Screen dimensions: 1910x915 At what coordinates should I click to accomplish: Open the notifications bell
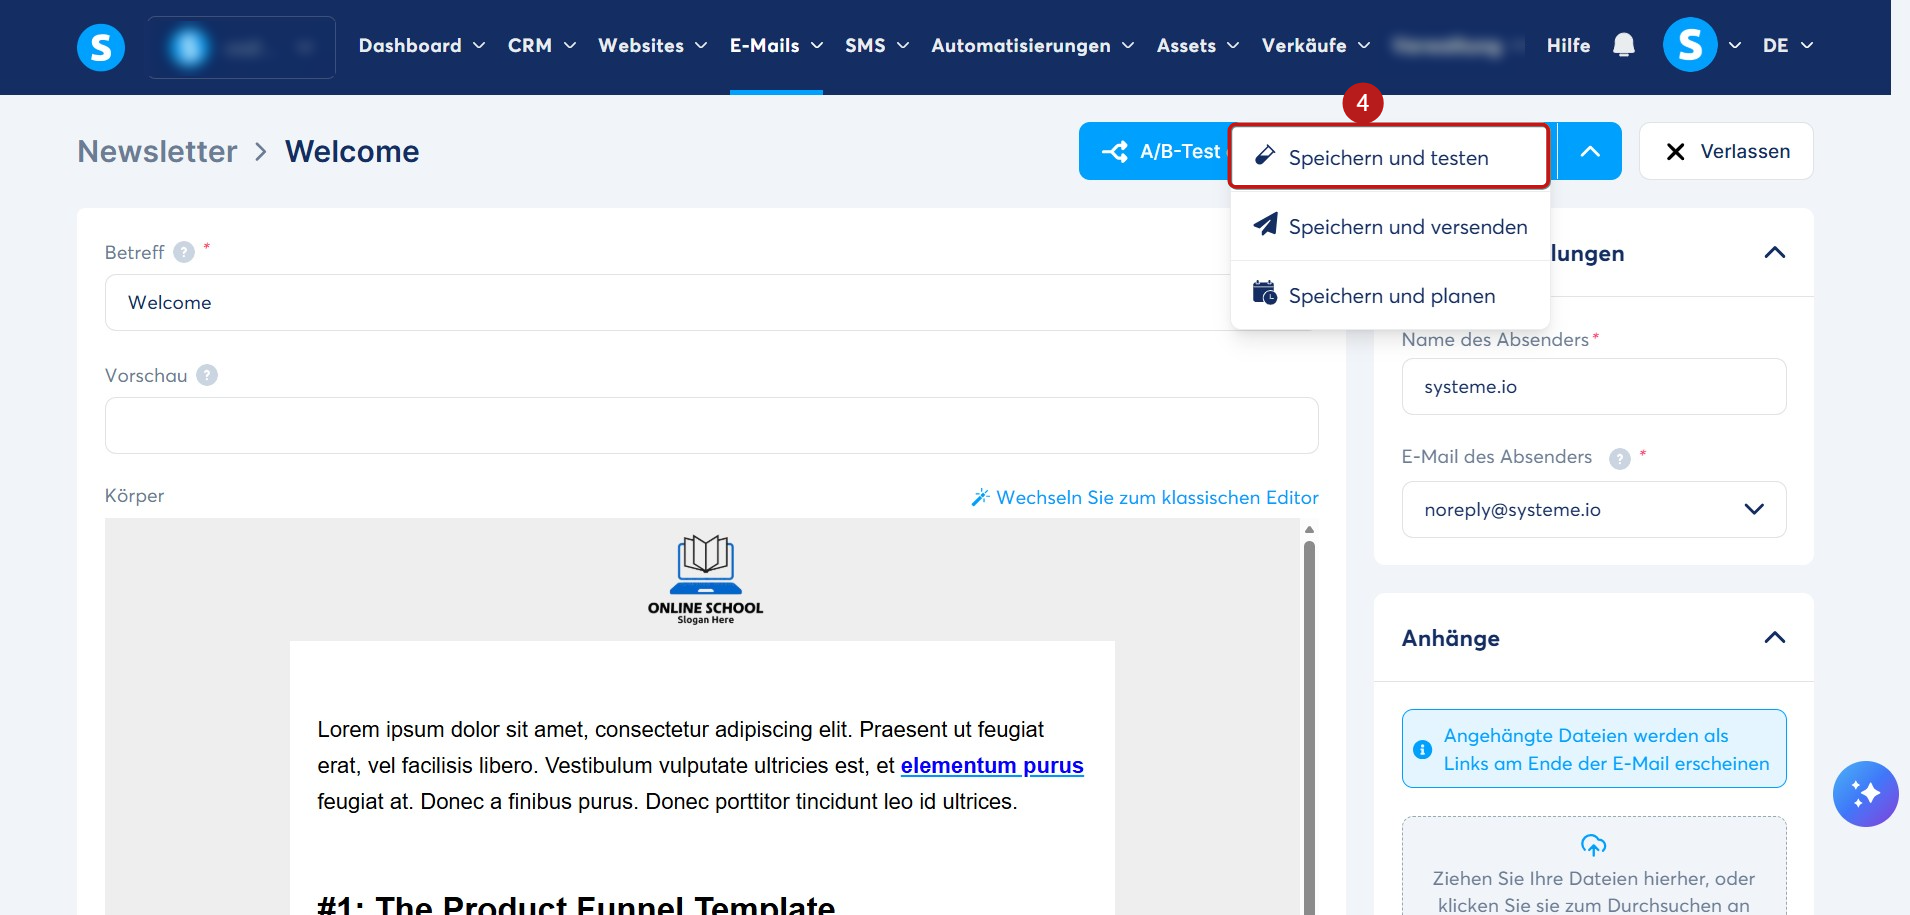coord(1624,45)
